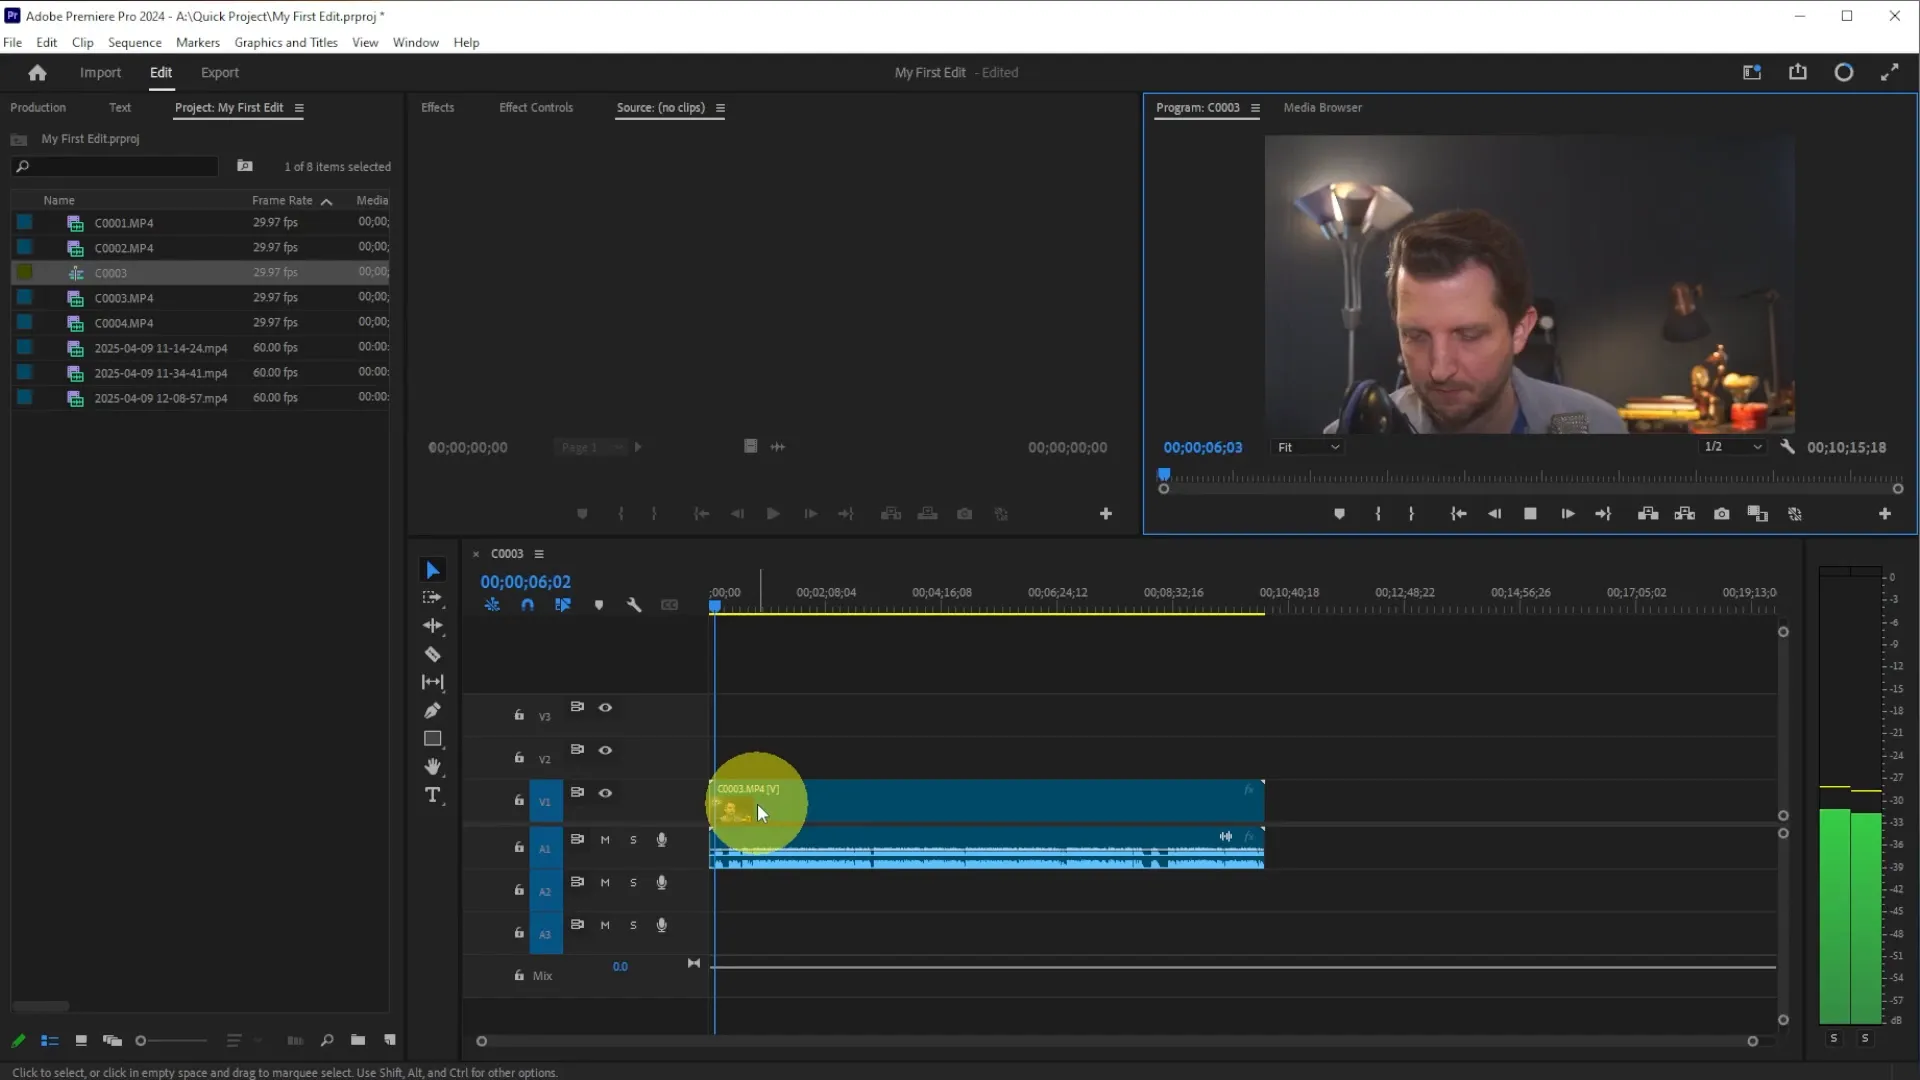Maximize to full screen video output
The width and height of the screenshot is (1920, 1080).
click(x=1889, y=72)
